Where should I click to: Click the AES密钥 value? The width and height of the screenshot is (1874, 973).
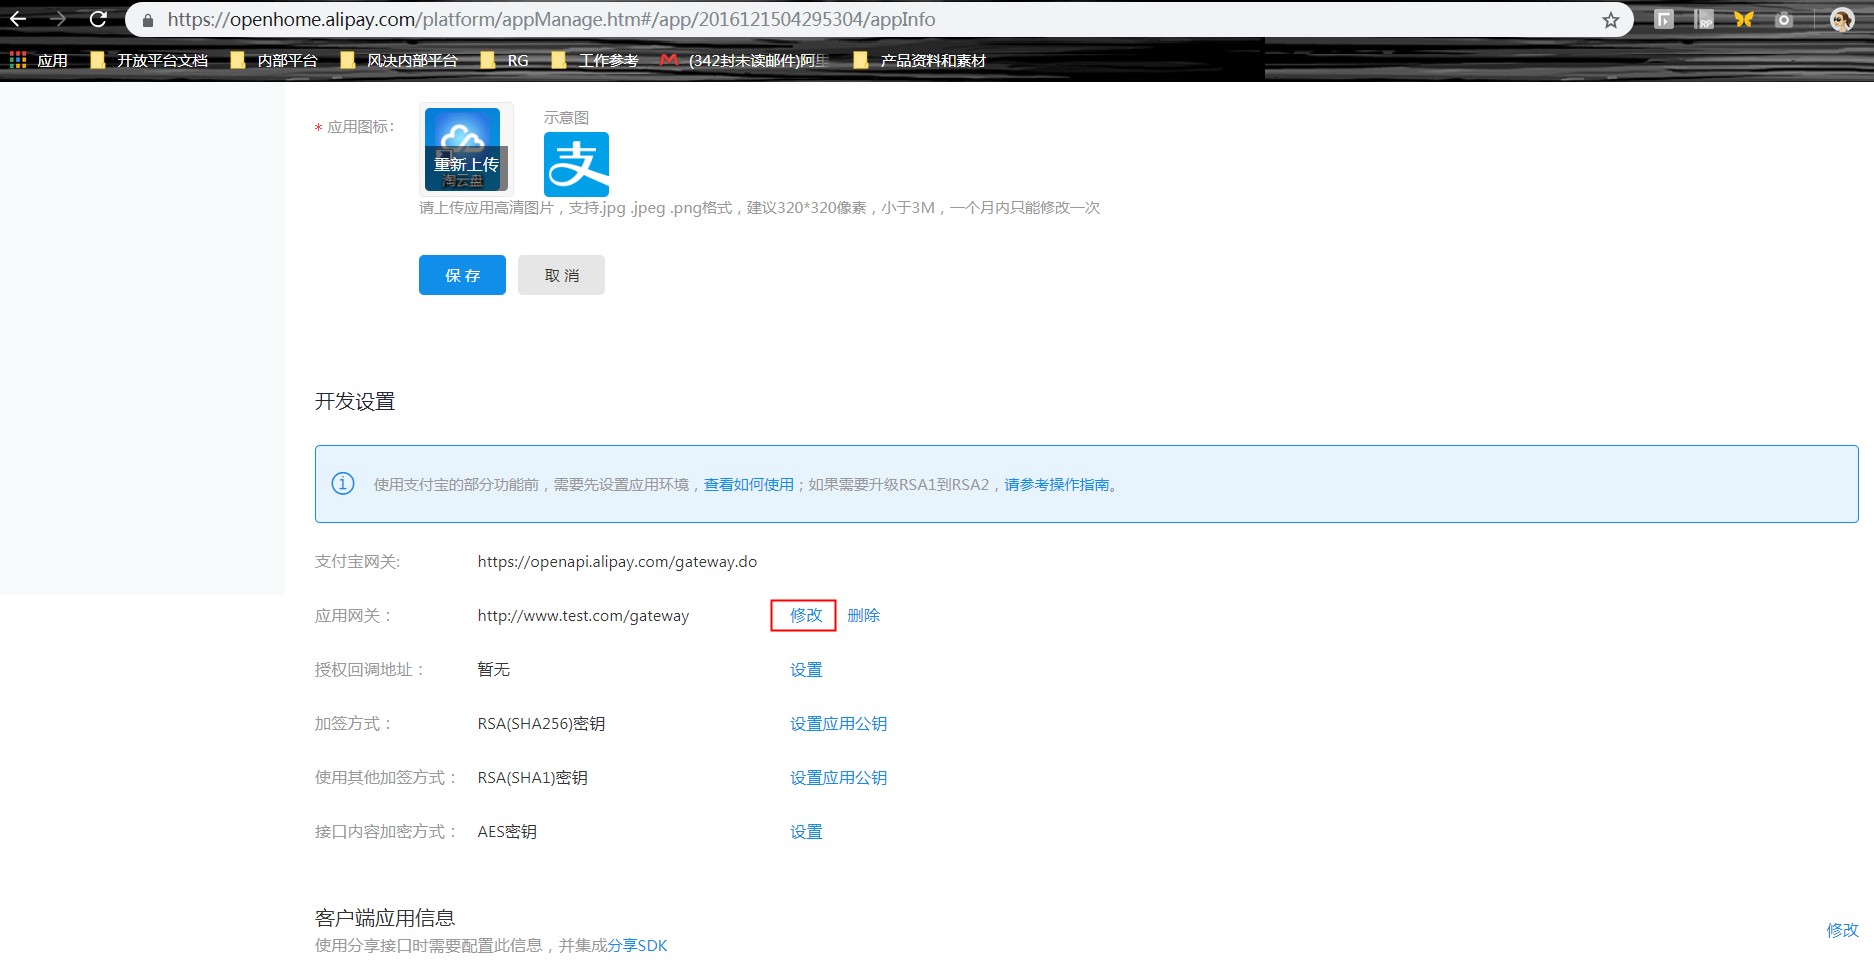tap(507, 831)
